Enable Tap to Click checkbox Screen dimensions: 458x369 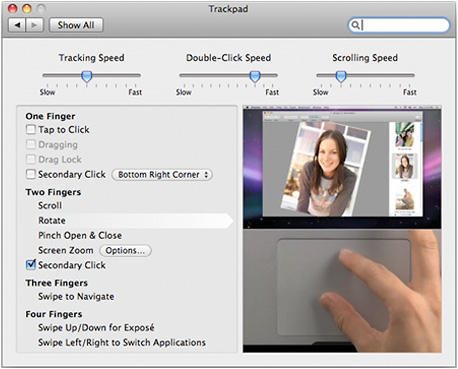[x=31, y=129]
